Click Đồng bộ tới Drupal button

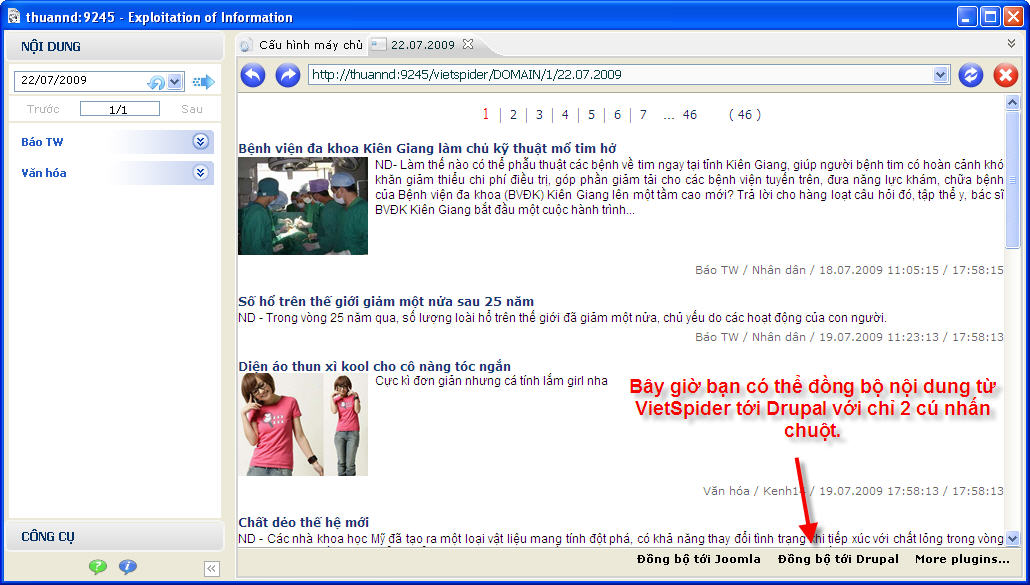(838, 559)
